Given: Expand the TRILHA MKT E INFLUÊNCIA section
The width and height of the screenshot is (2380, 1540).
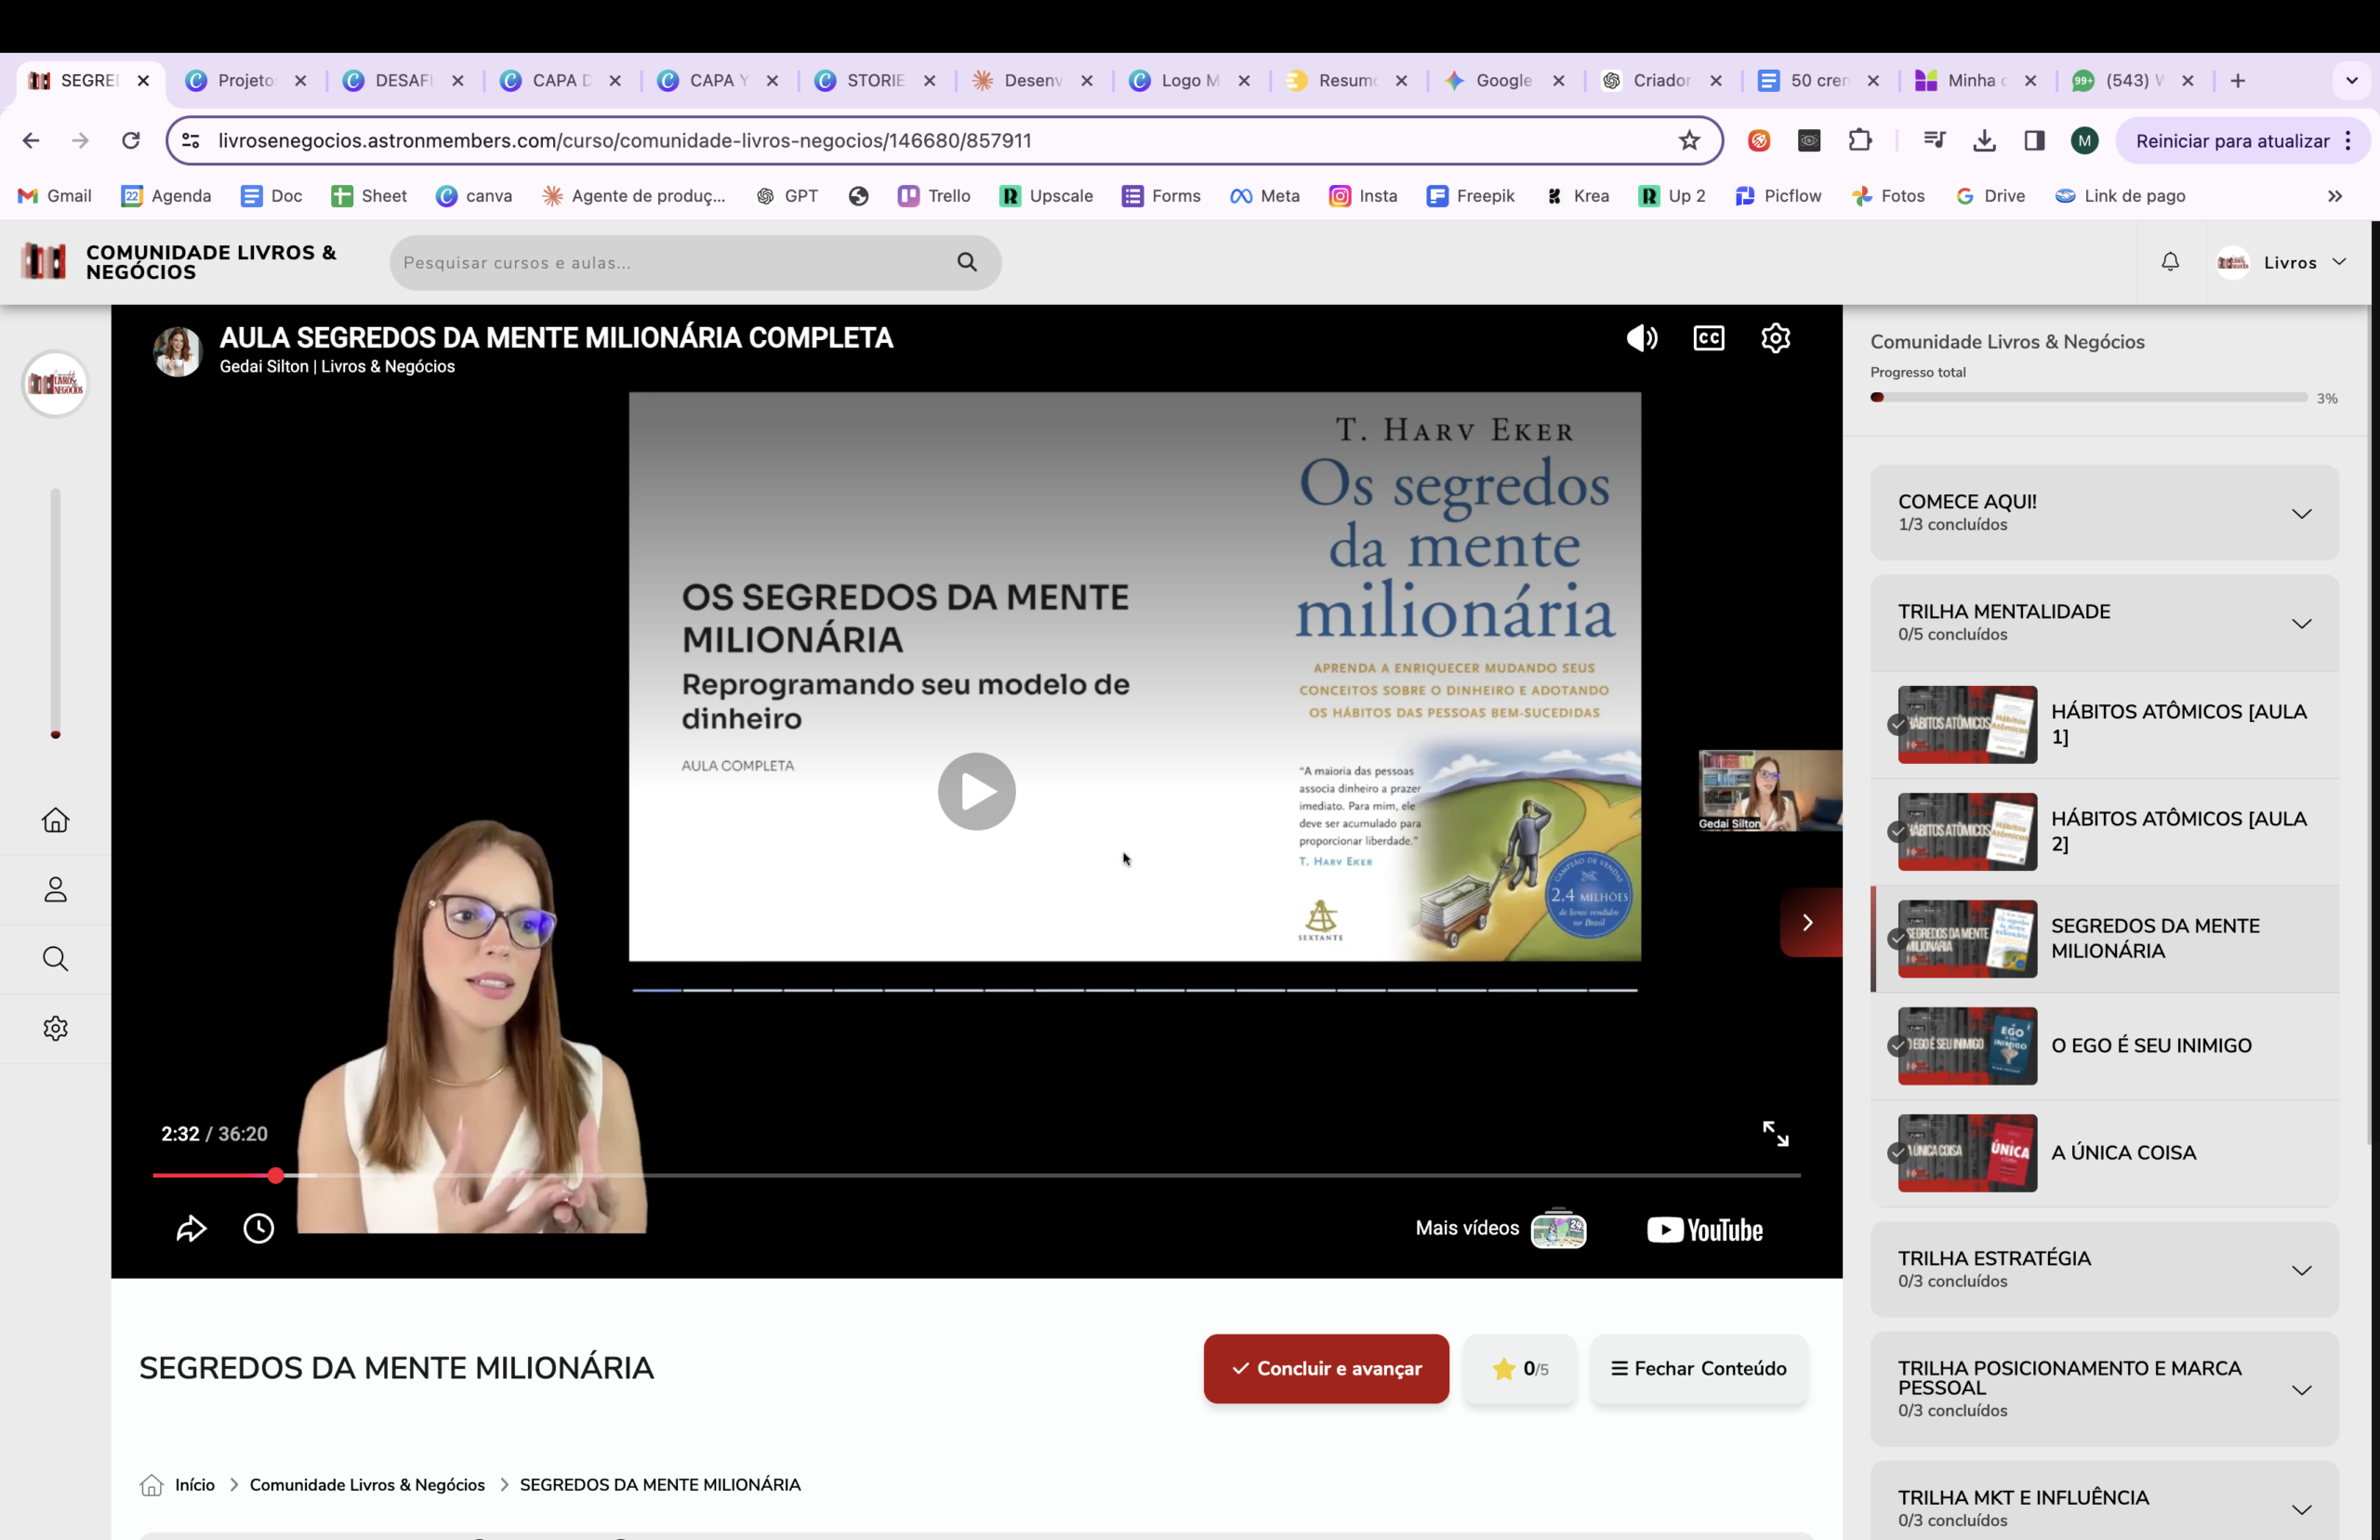Looking at the screenshot, I should 2103,1508.
